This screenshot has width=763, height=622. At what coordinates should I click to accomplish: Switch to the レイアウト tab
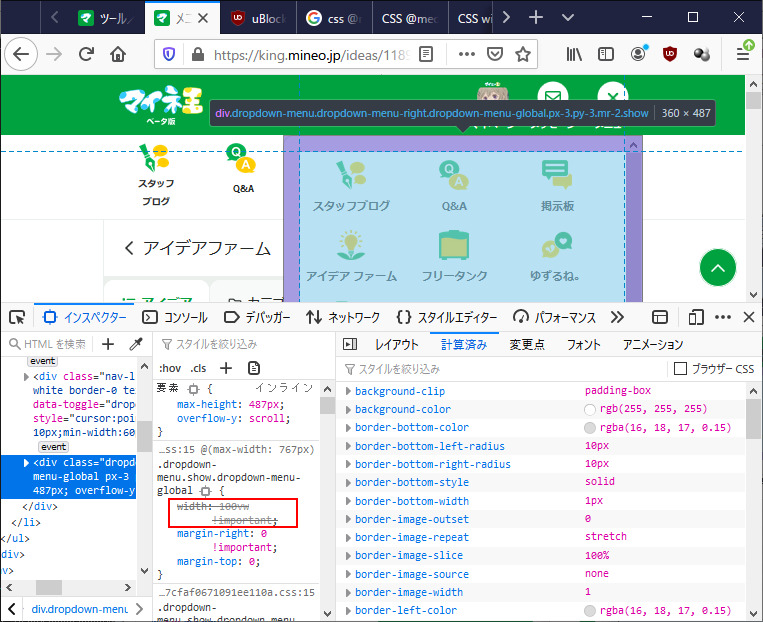point(396,344)
